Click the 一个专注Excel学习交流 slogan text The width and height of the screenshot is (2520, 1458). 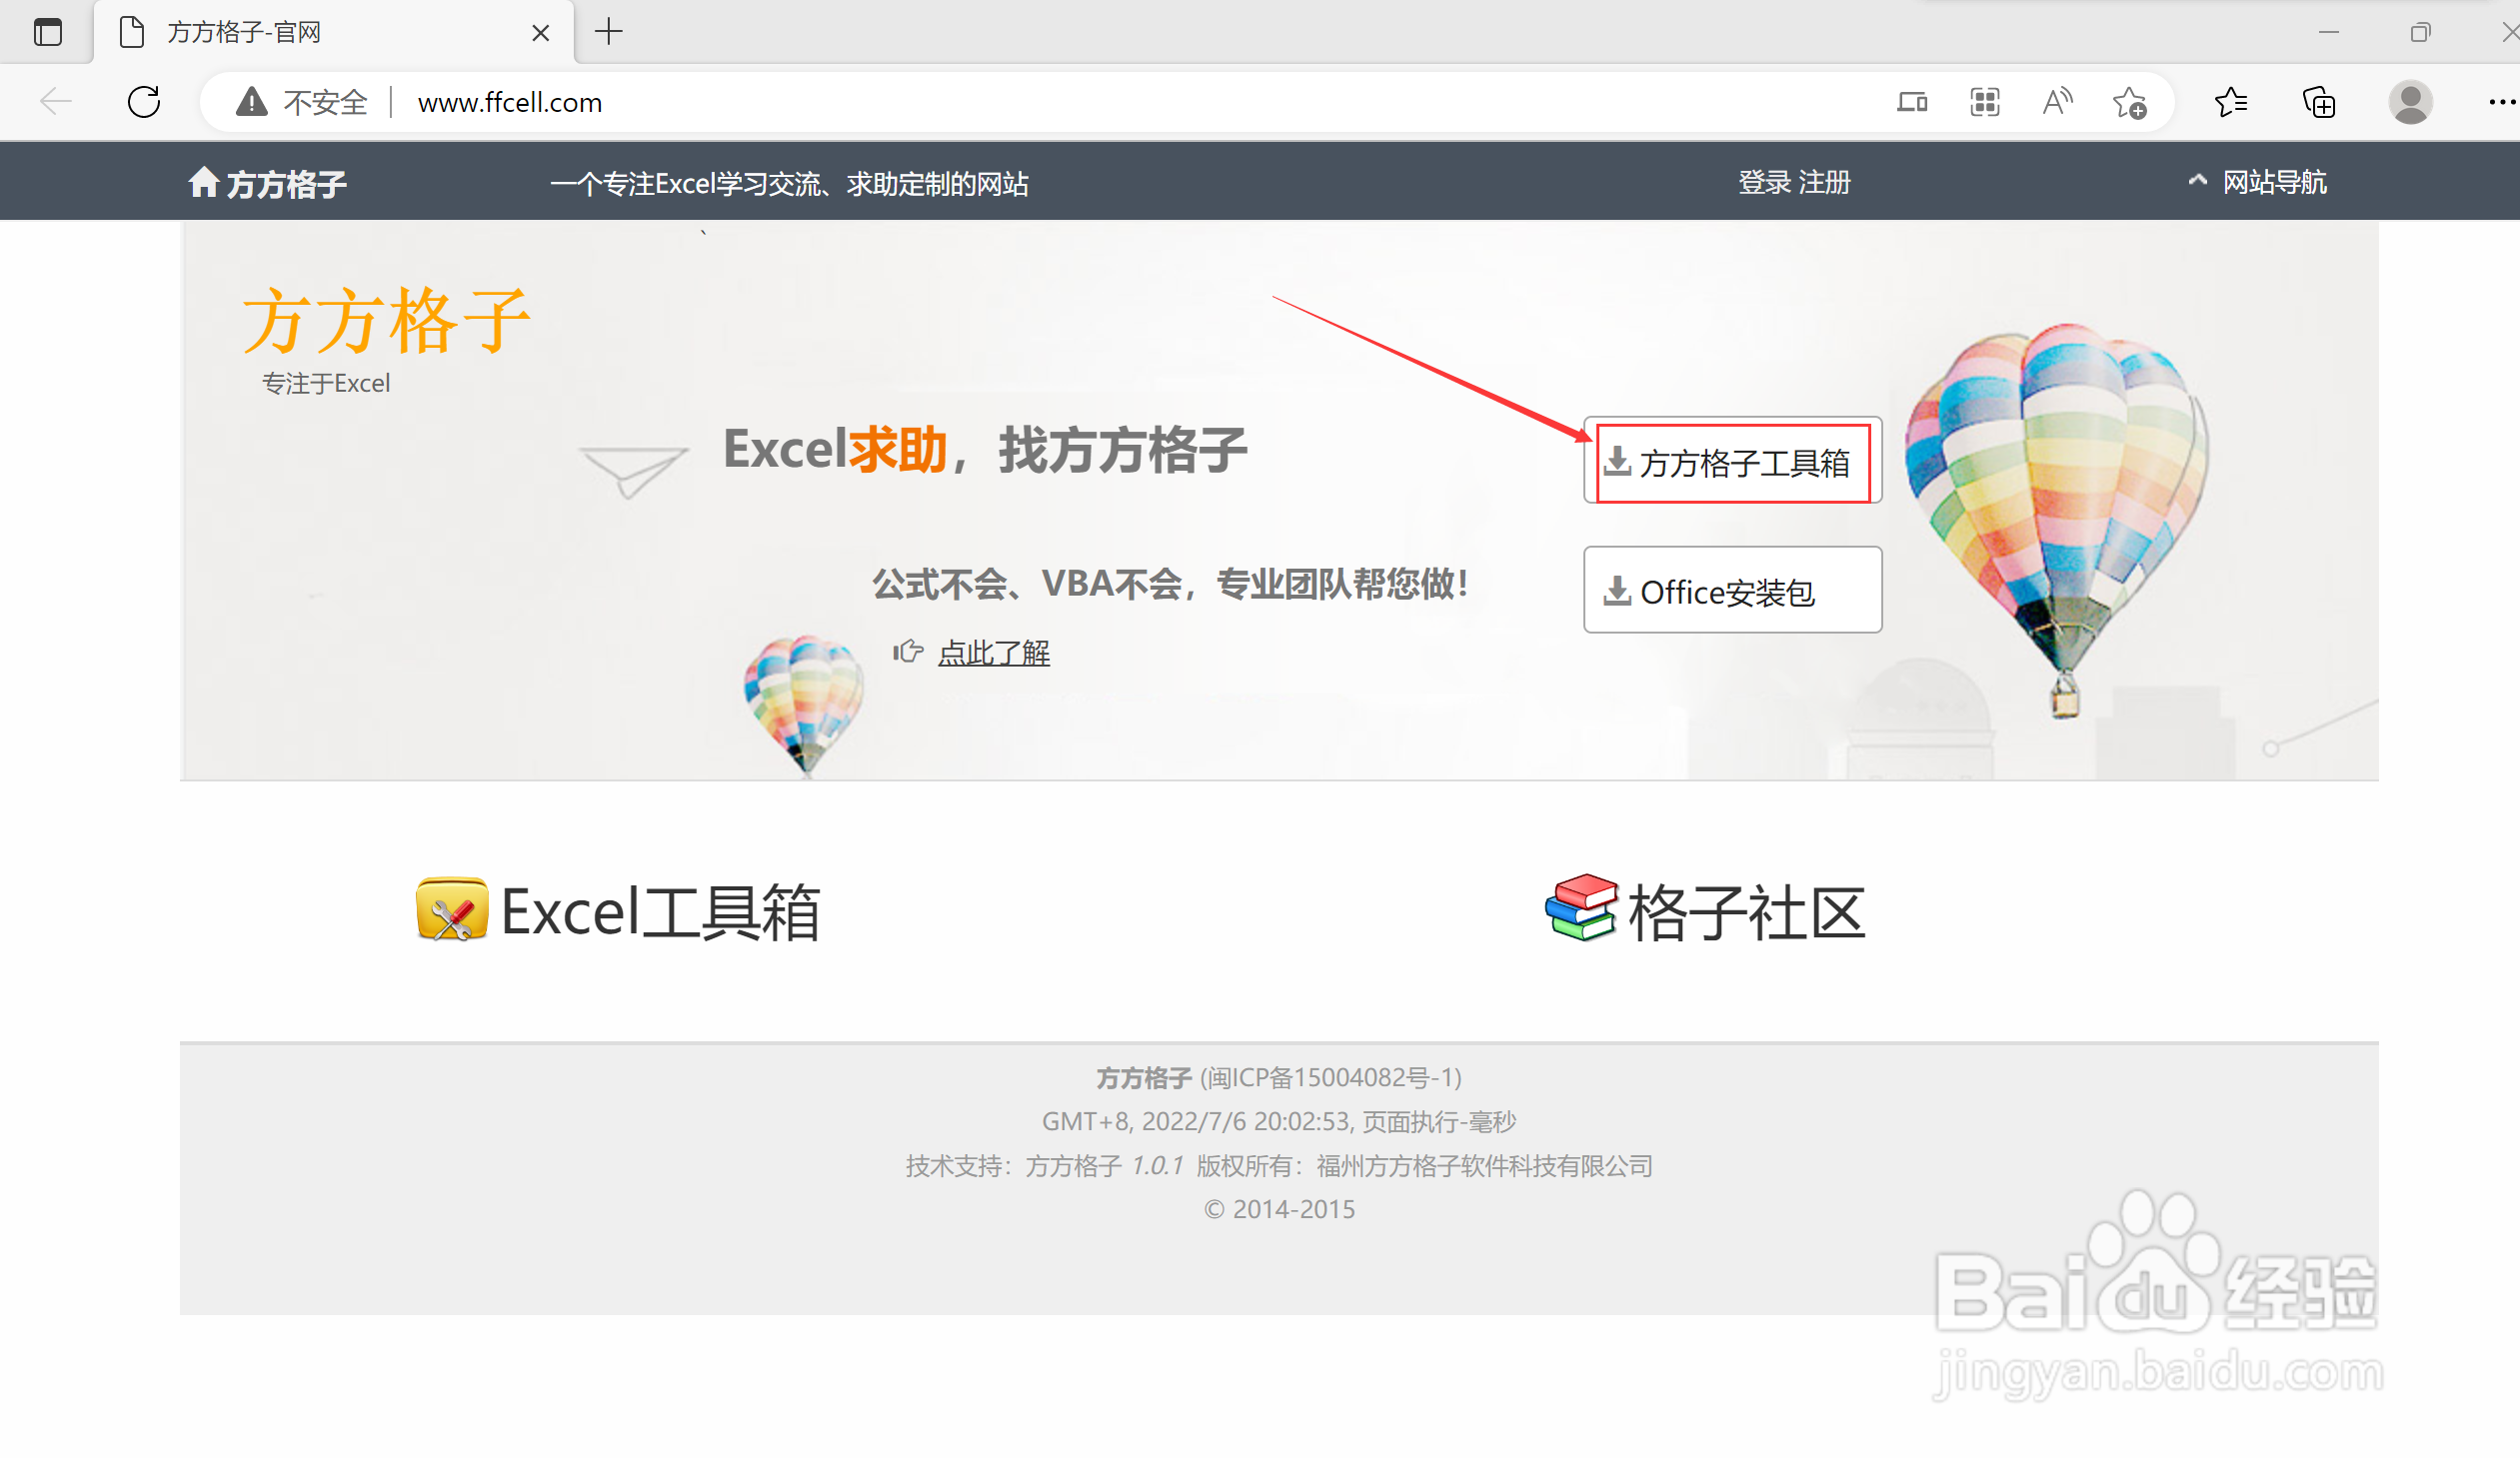click(x=789, y=184)
